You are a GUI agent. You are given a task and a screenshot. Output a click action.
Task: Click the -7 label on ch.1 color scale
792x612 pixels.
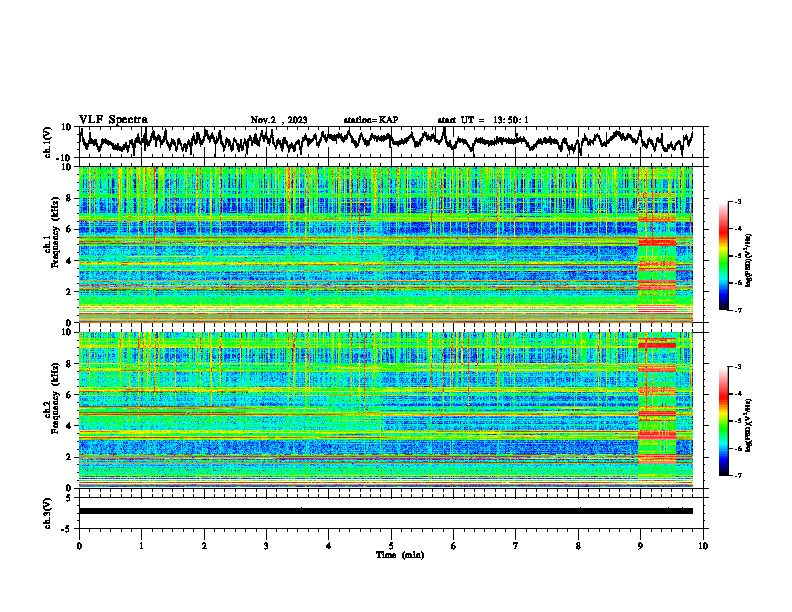tap(737, 310)
